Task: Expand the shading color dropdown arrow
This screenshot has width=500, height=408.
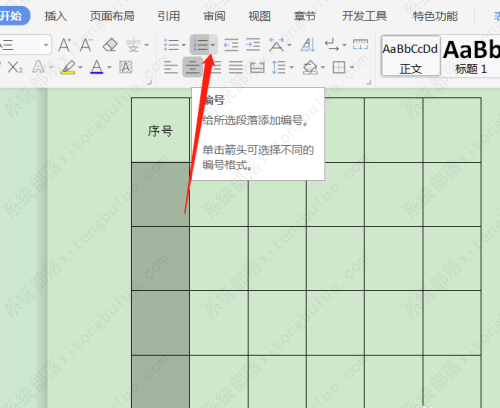Action: (323, 67)
